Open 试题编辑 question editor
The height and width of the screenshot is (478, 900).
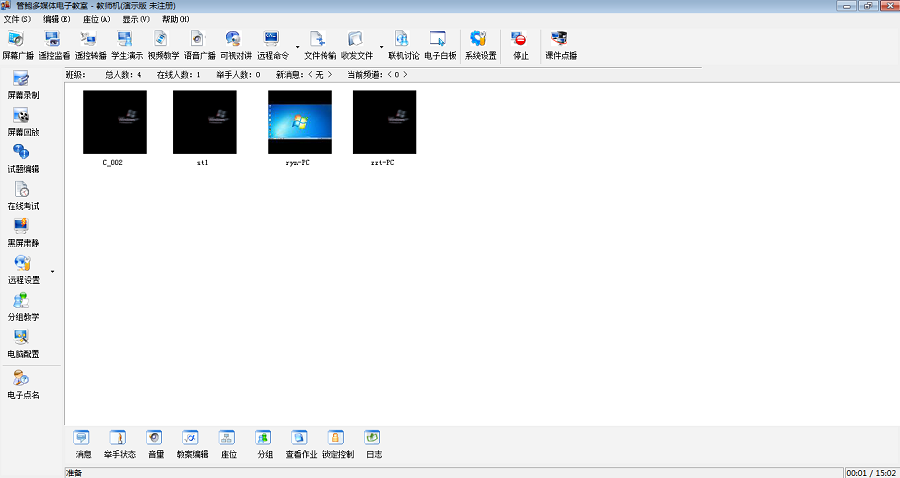(22, 159)
